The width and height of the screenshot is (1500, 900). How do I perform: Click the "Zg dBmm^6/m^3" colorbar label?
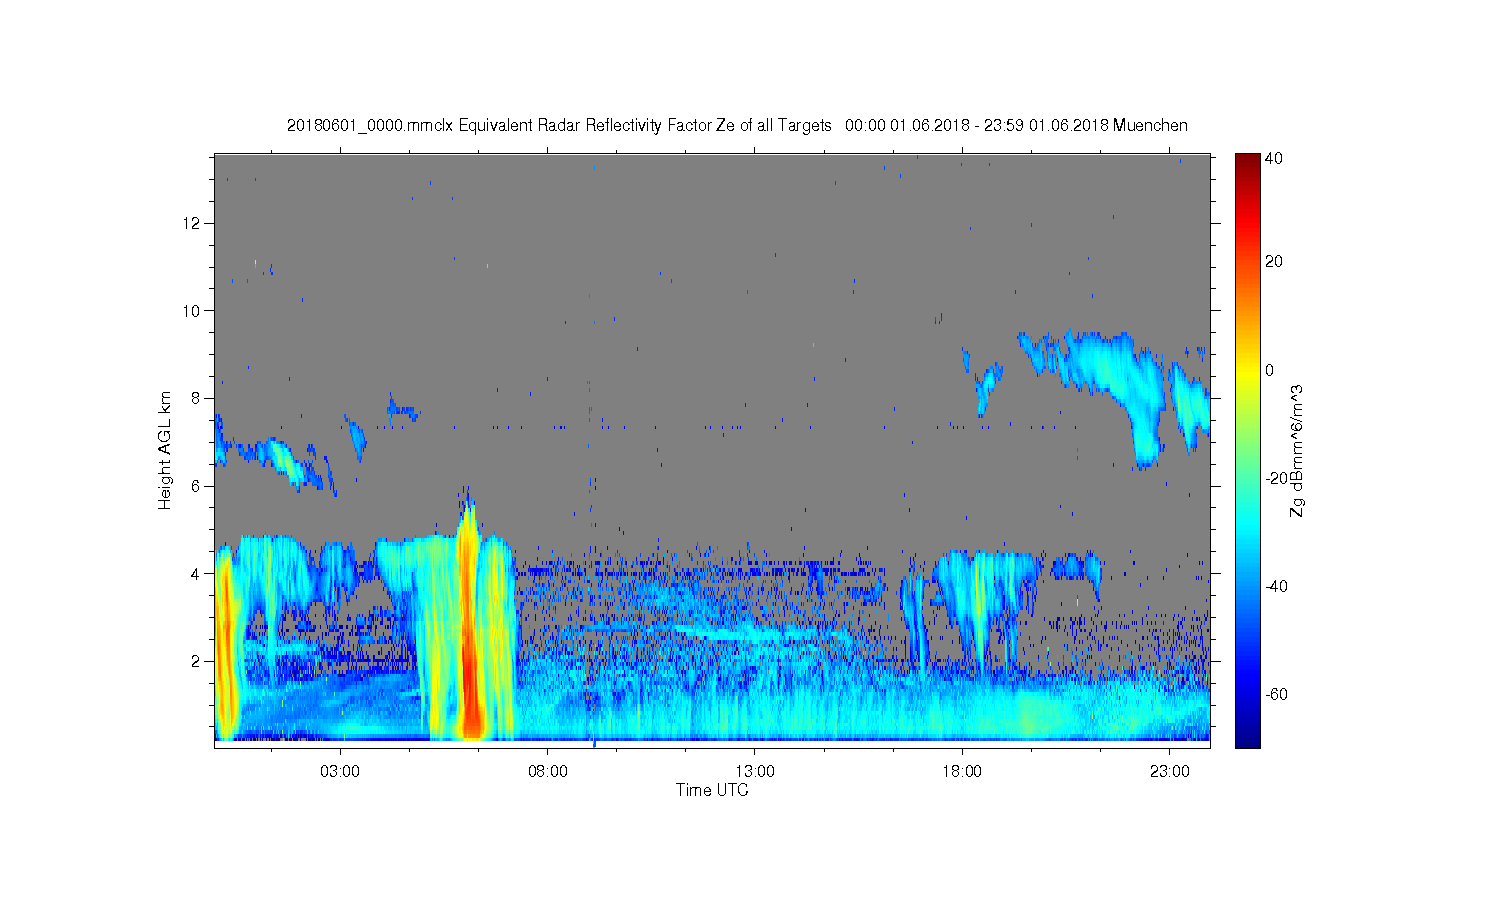tap(1297, 451)
